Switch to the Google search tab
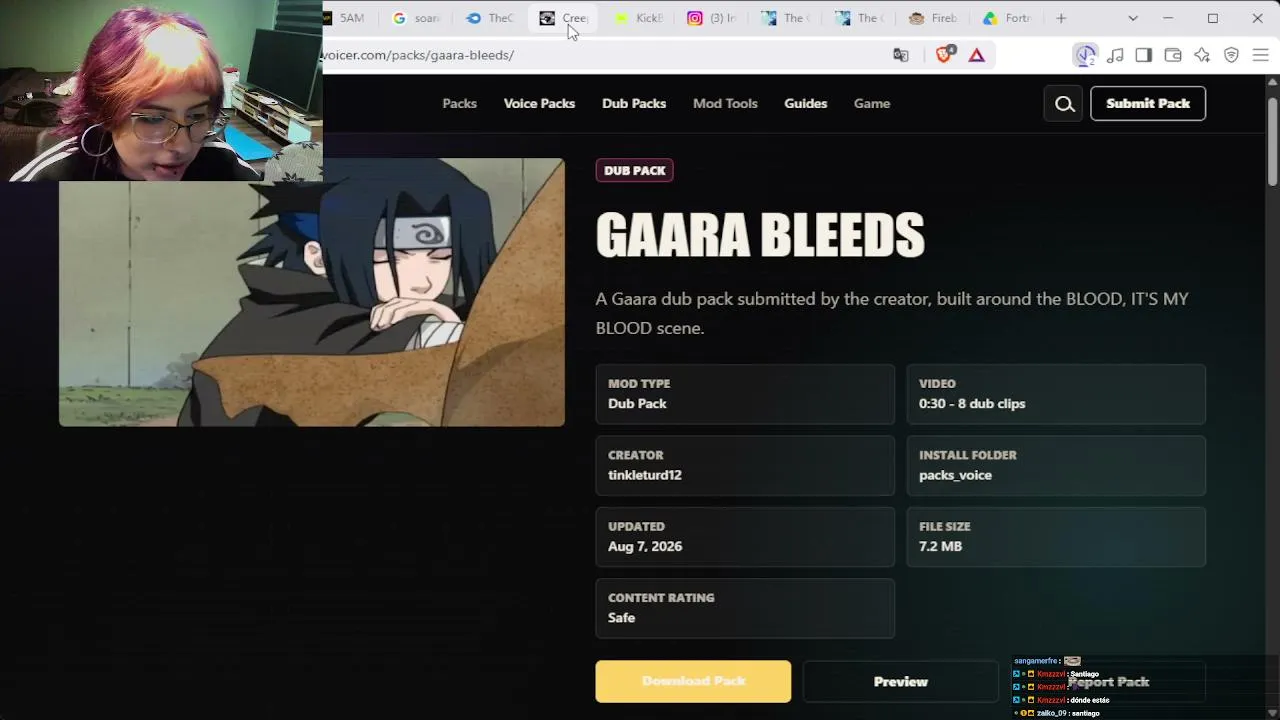 416,18
